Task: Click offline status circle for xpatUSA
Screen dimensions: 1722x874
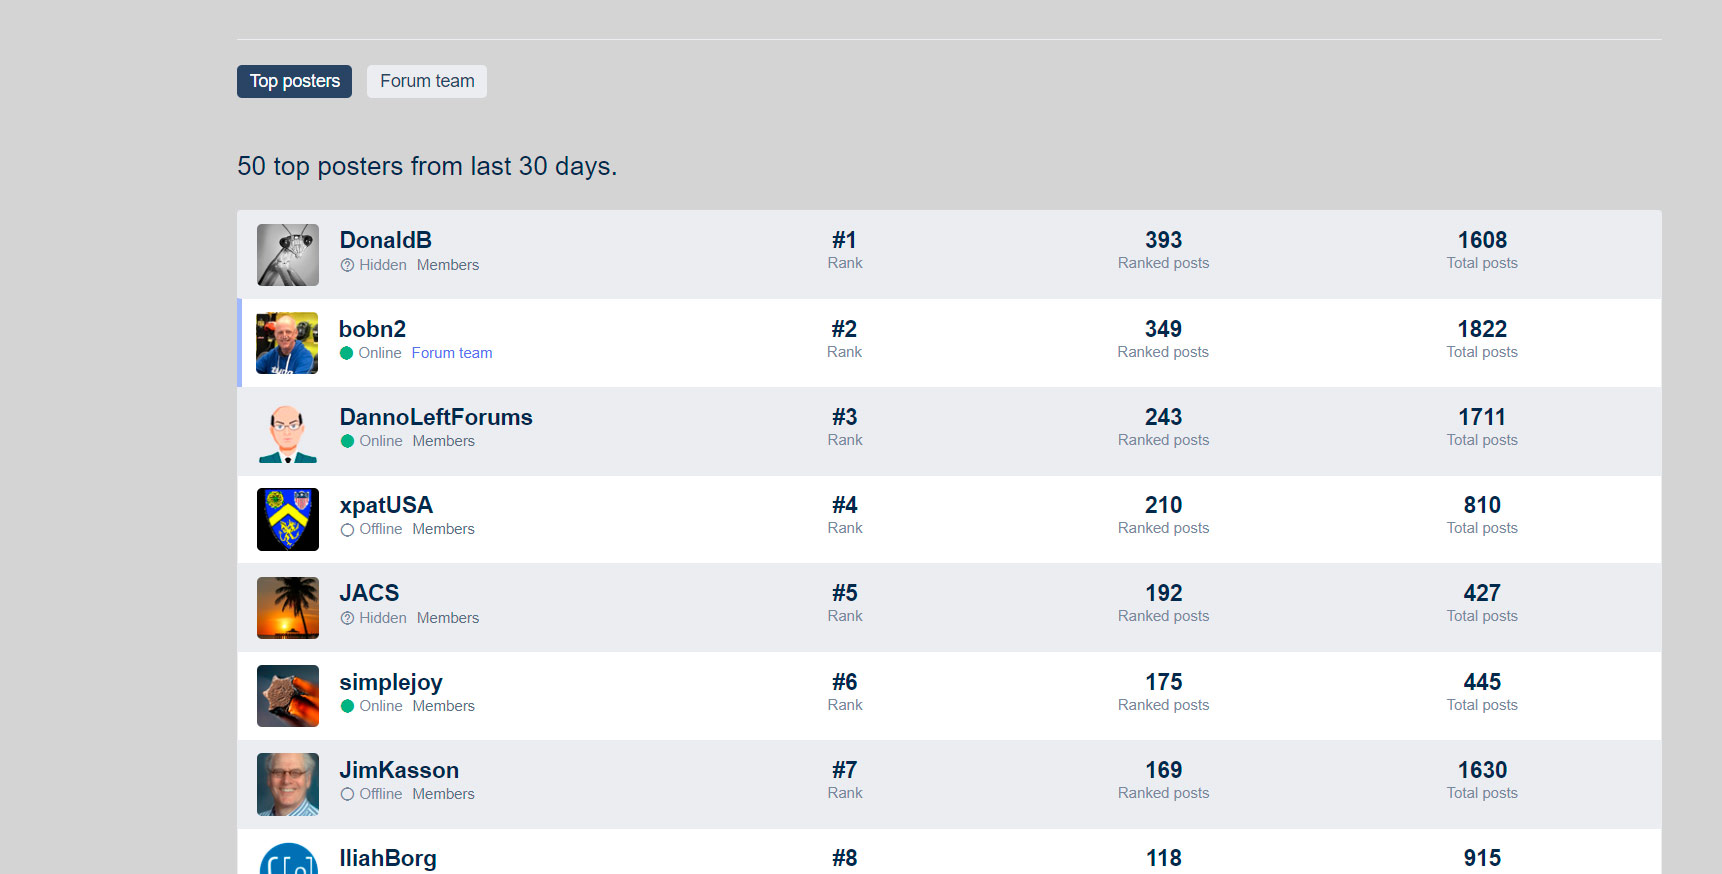Action: pos(347,530)
